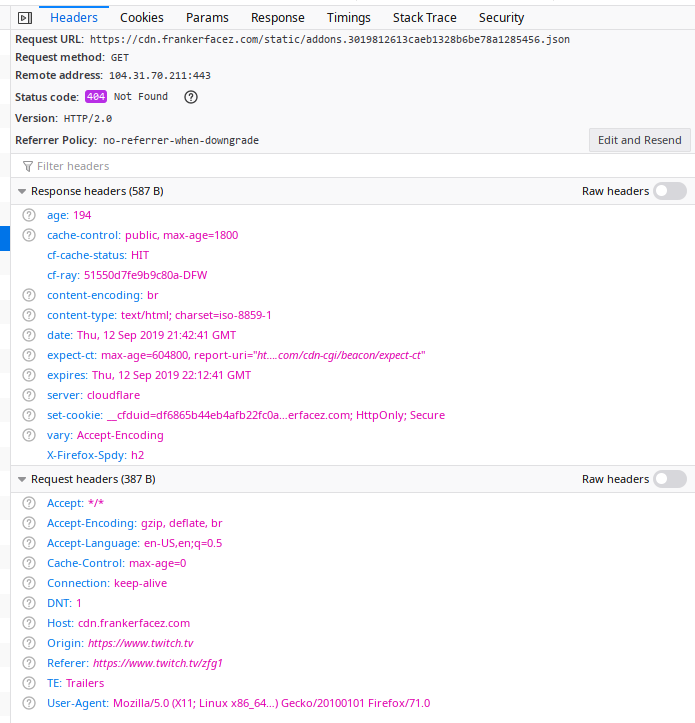Click the Referrer Policy no-referrer-when-downgrade value
The height and width of the screenshot is (723, 695).
(181, 140)
